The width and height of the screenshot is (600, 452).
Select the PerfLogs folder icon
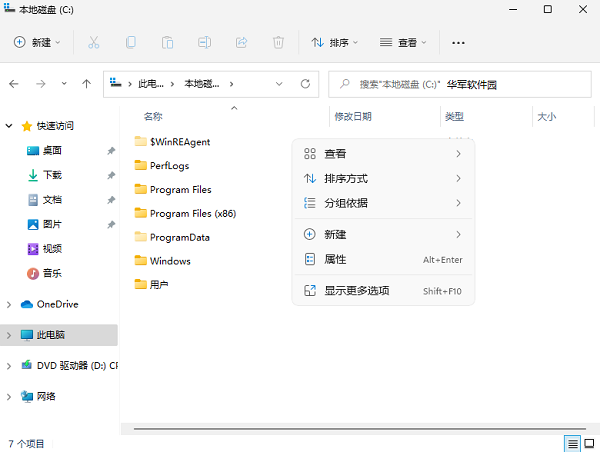click(140, 165)
